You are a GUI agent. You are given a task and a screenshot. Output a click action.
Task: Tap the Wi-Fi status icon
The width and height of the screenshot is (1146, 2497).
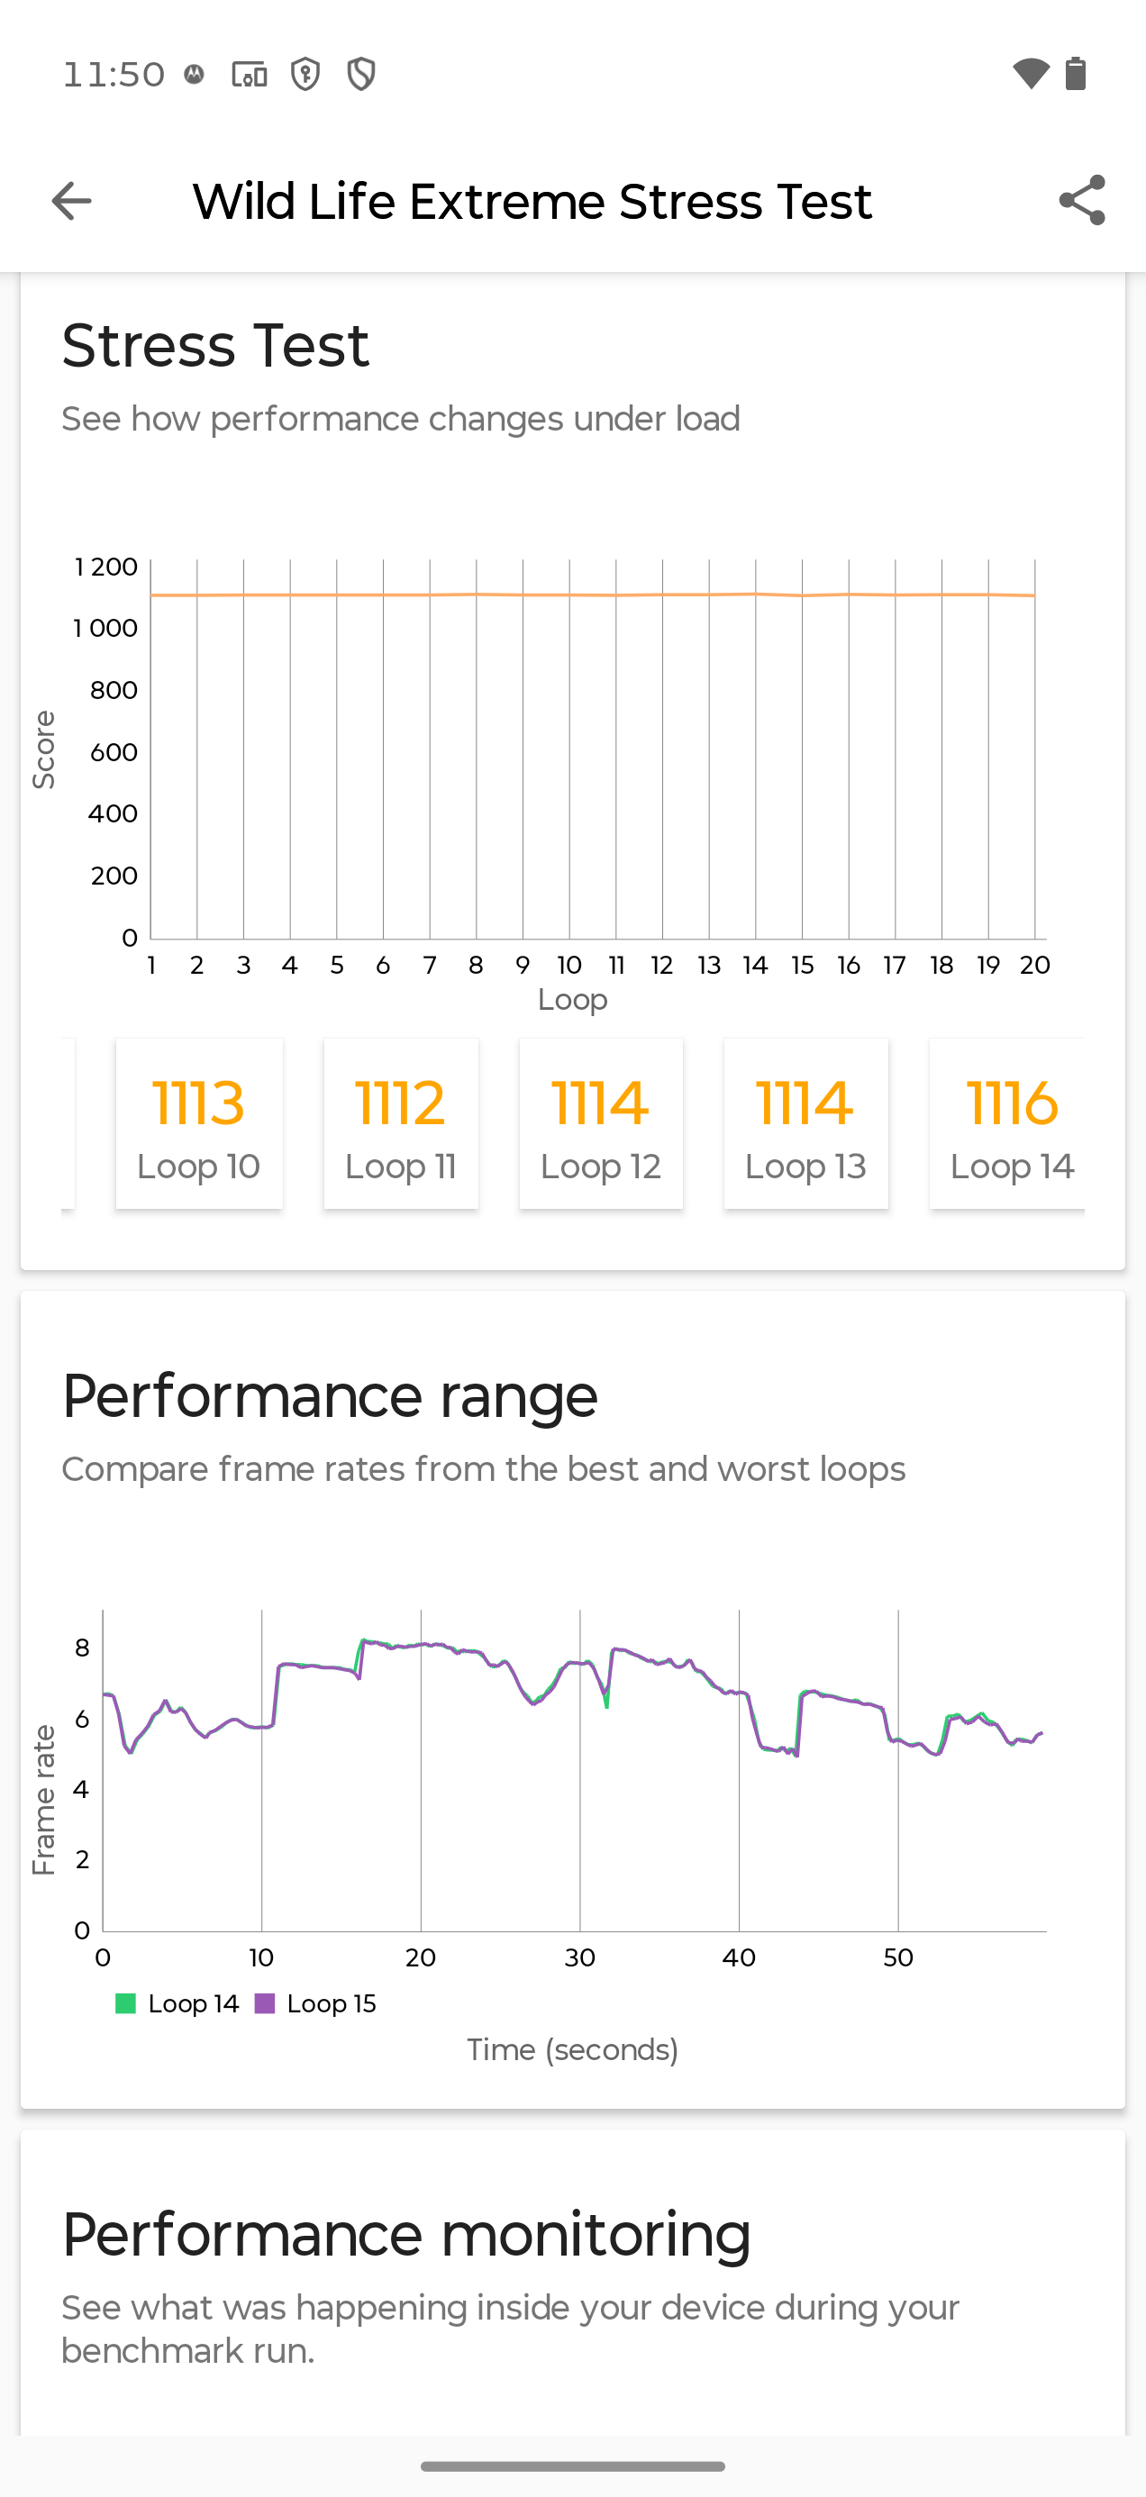[1031, 74]
